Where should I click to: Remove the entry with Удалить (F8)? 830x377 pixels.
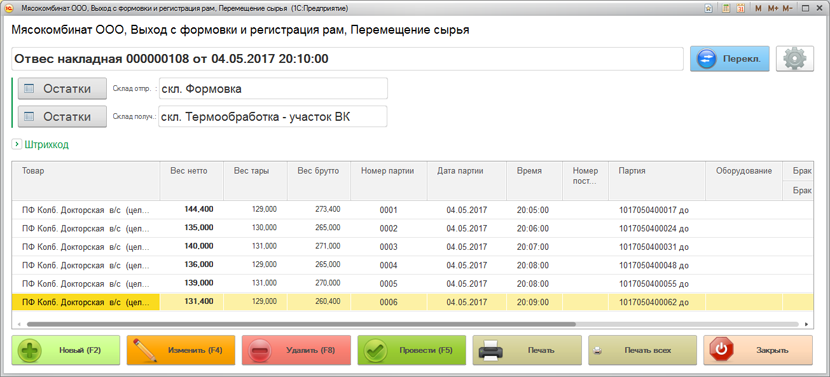(296, 350)
